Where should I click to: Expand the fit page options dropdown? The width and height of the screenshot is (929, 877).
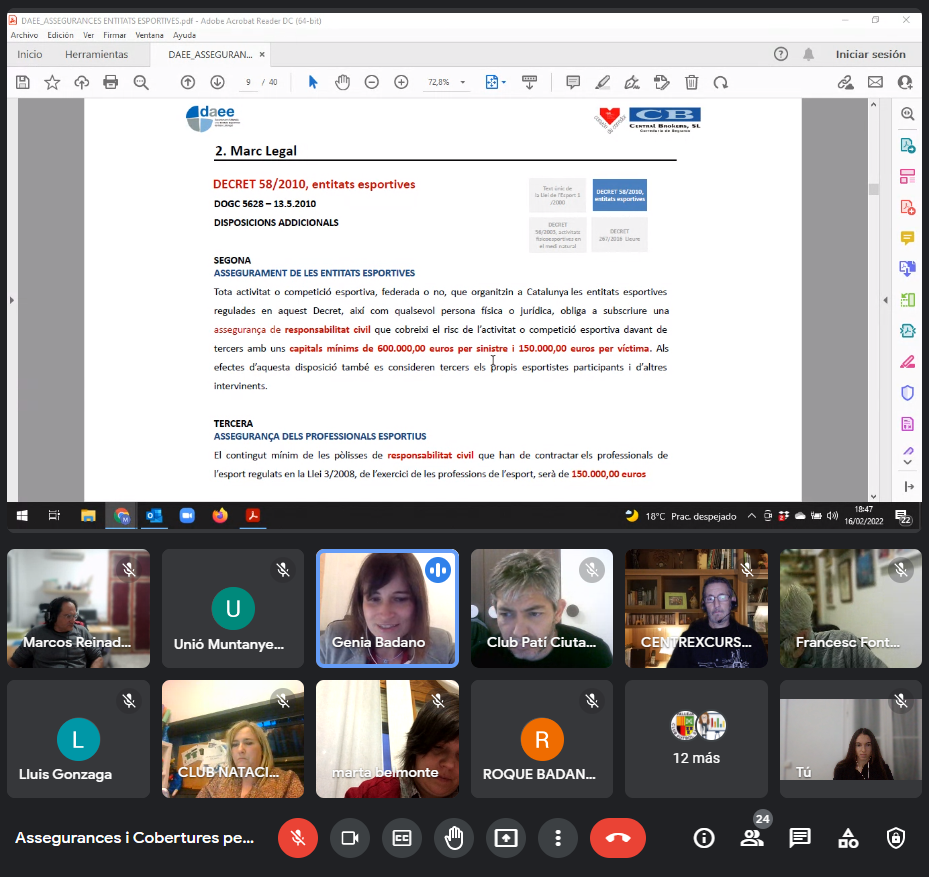point(504,83)
